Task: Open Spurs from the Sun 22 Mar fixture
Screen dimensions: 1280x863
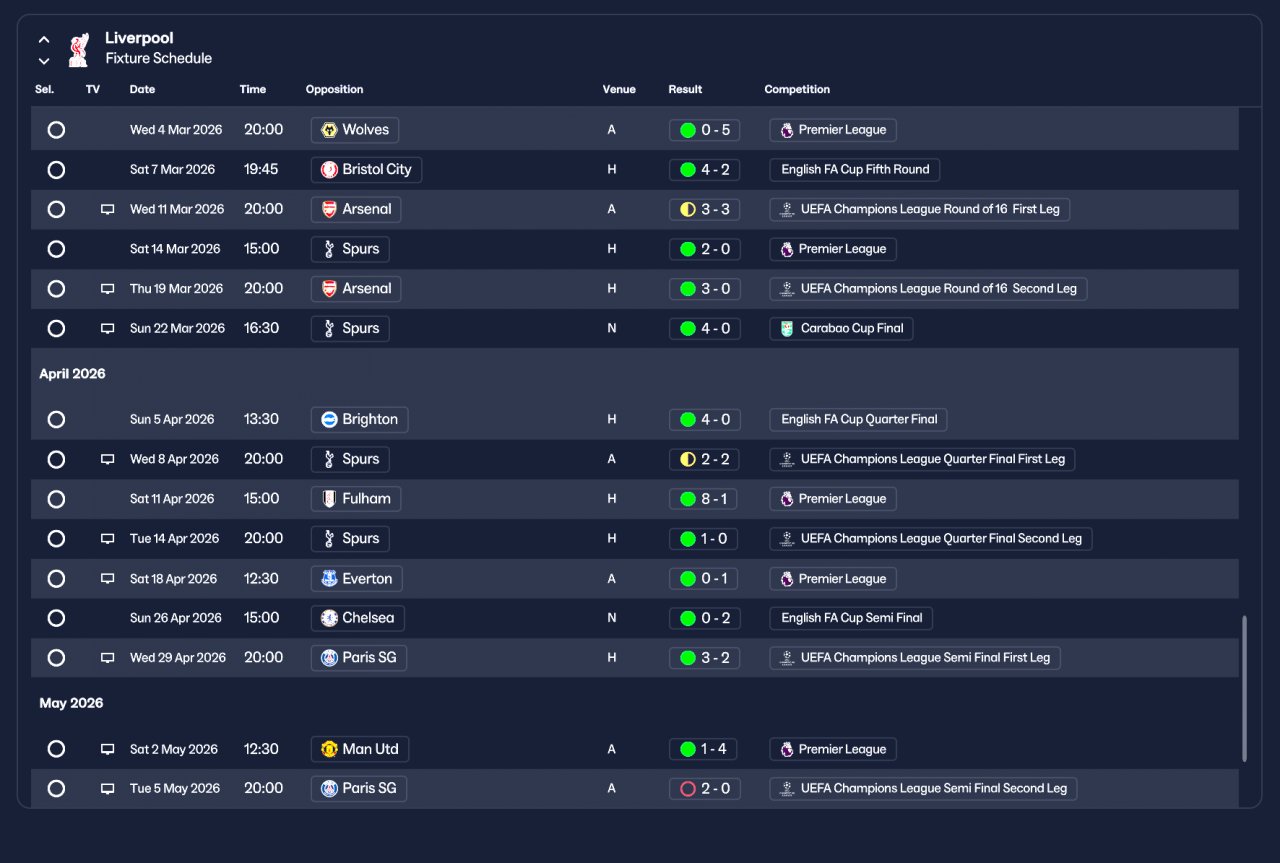Action: (350, 329)
